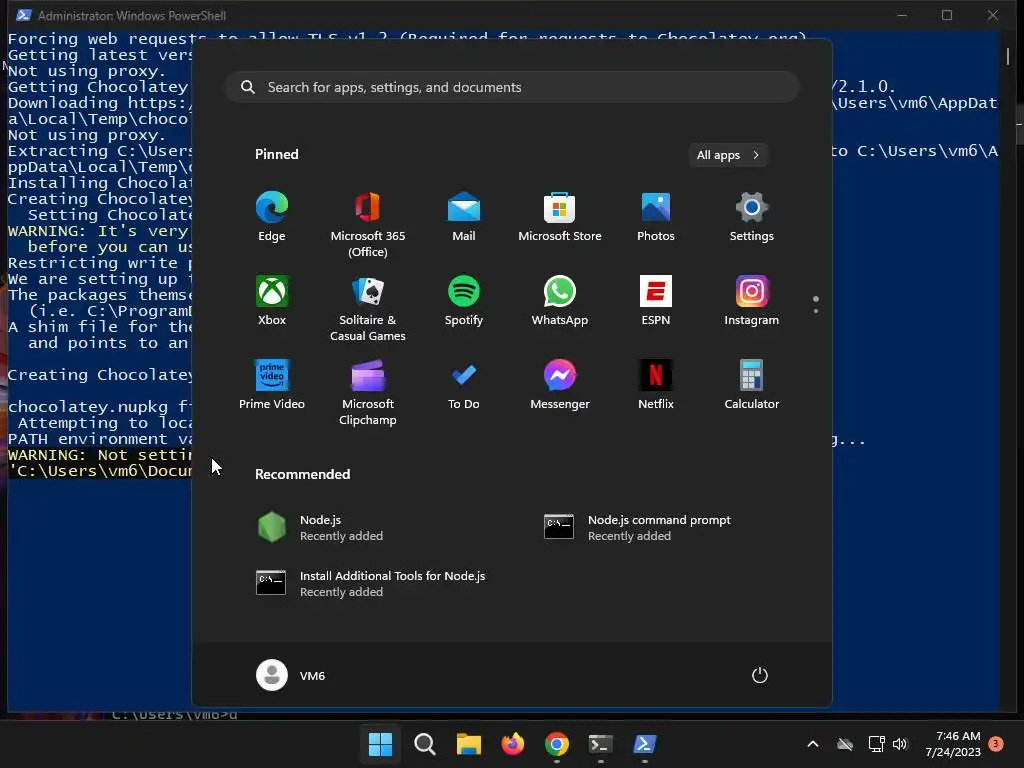Show All apps list
The image size is (1024, 768).
[x=728, y=155]
